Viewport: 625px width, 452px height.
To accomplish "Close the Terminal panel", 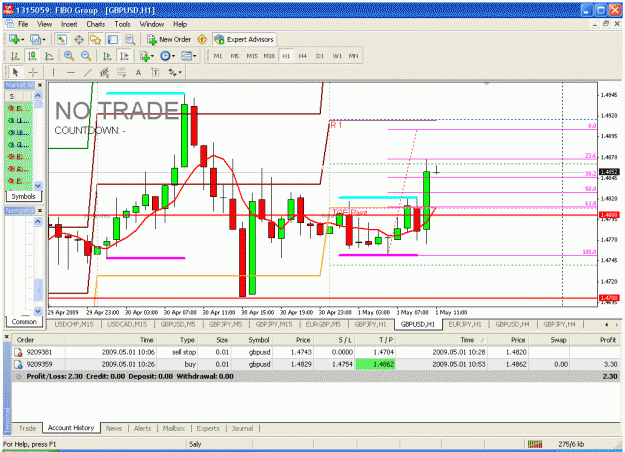I will tap(6, 337).
